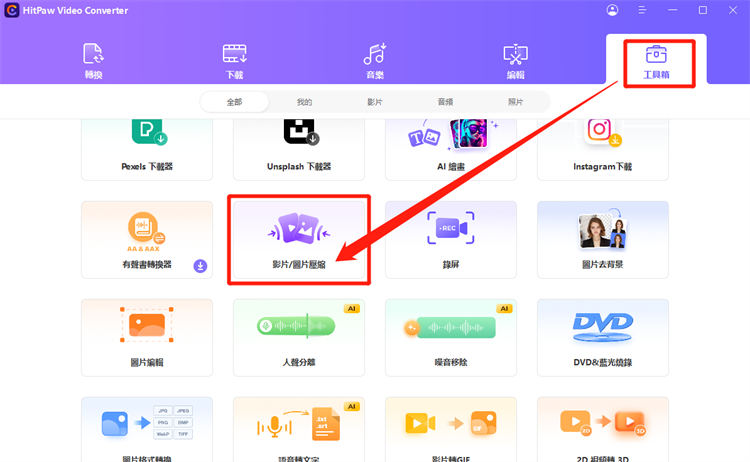This screenshot has height=462, width=750.
Task: Click the 影片/圖片壓縮 label text
Action: point(299,264)
